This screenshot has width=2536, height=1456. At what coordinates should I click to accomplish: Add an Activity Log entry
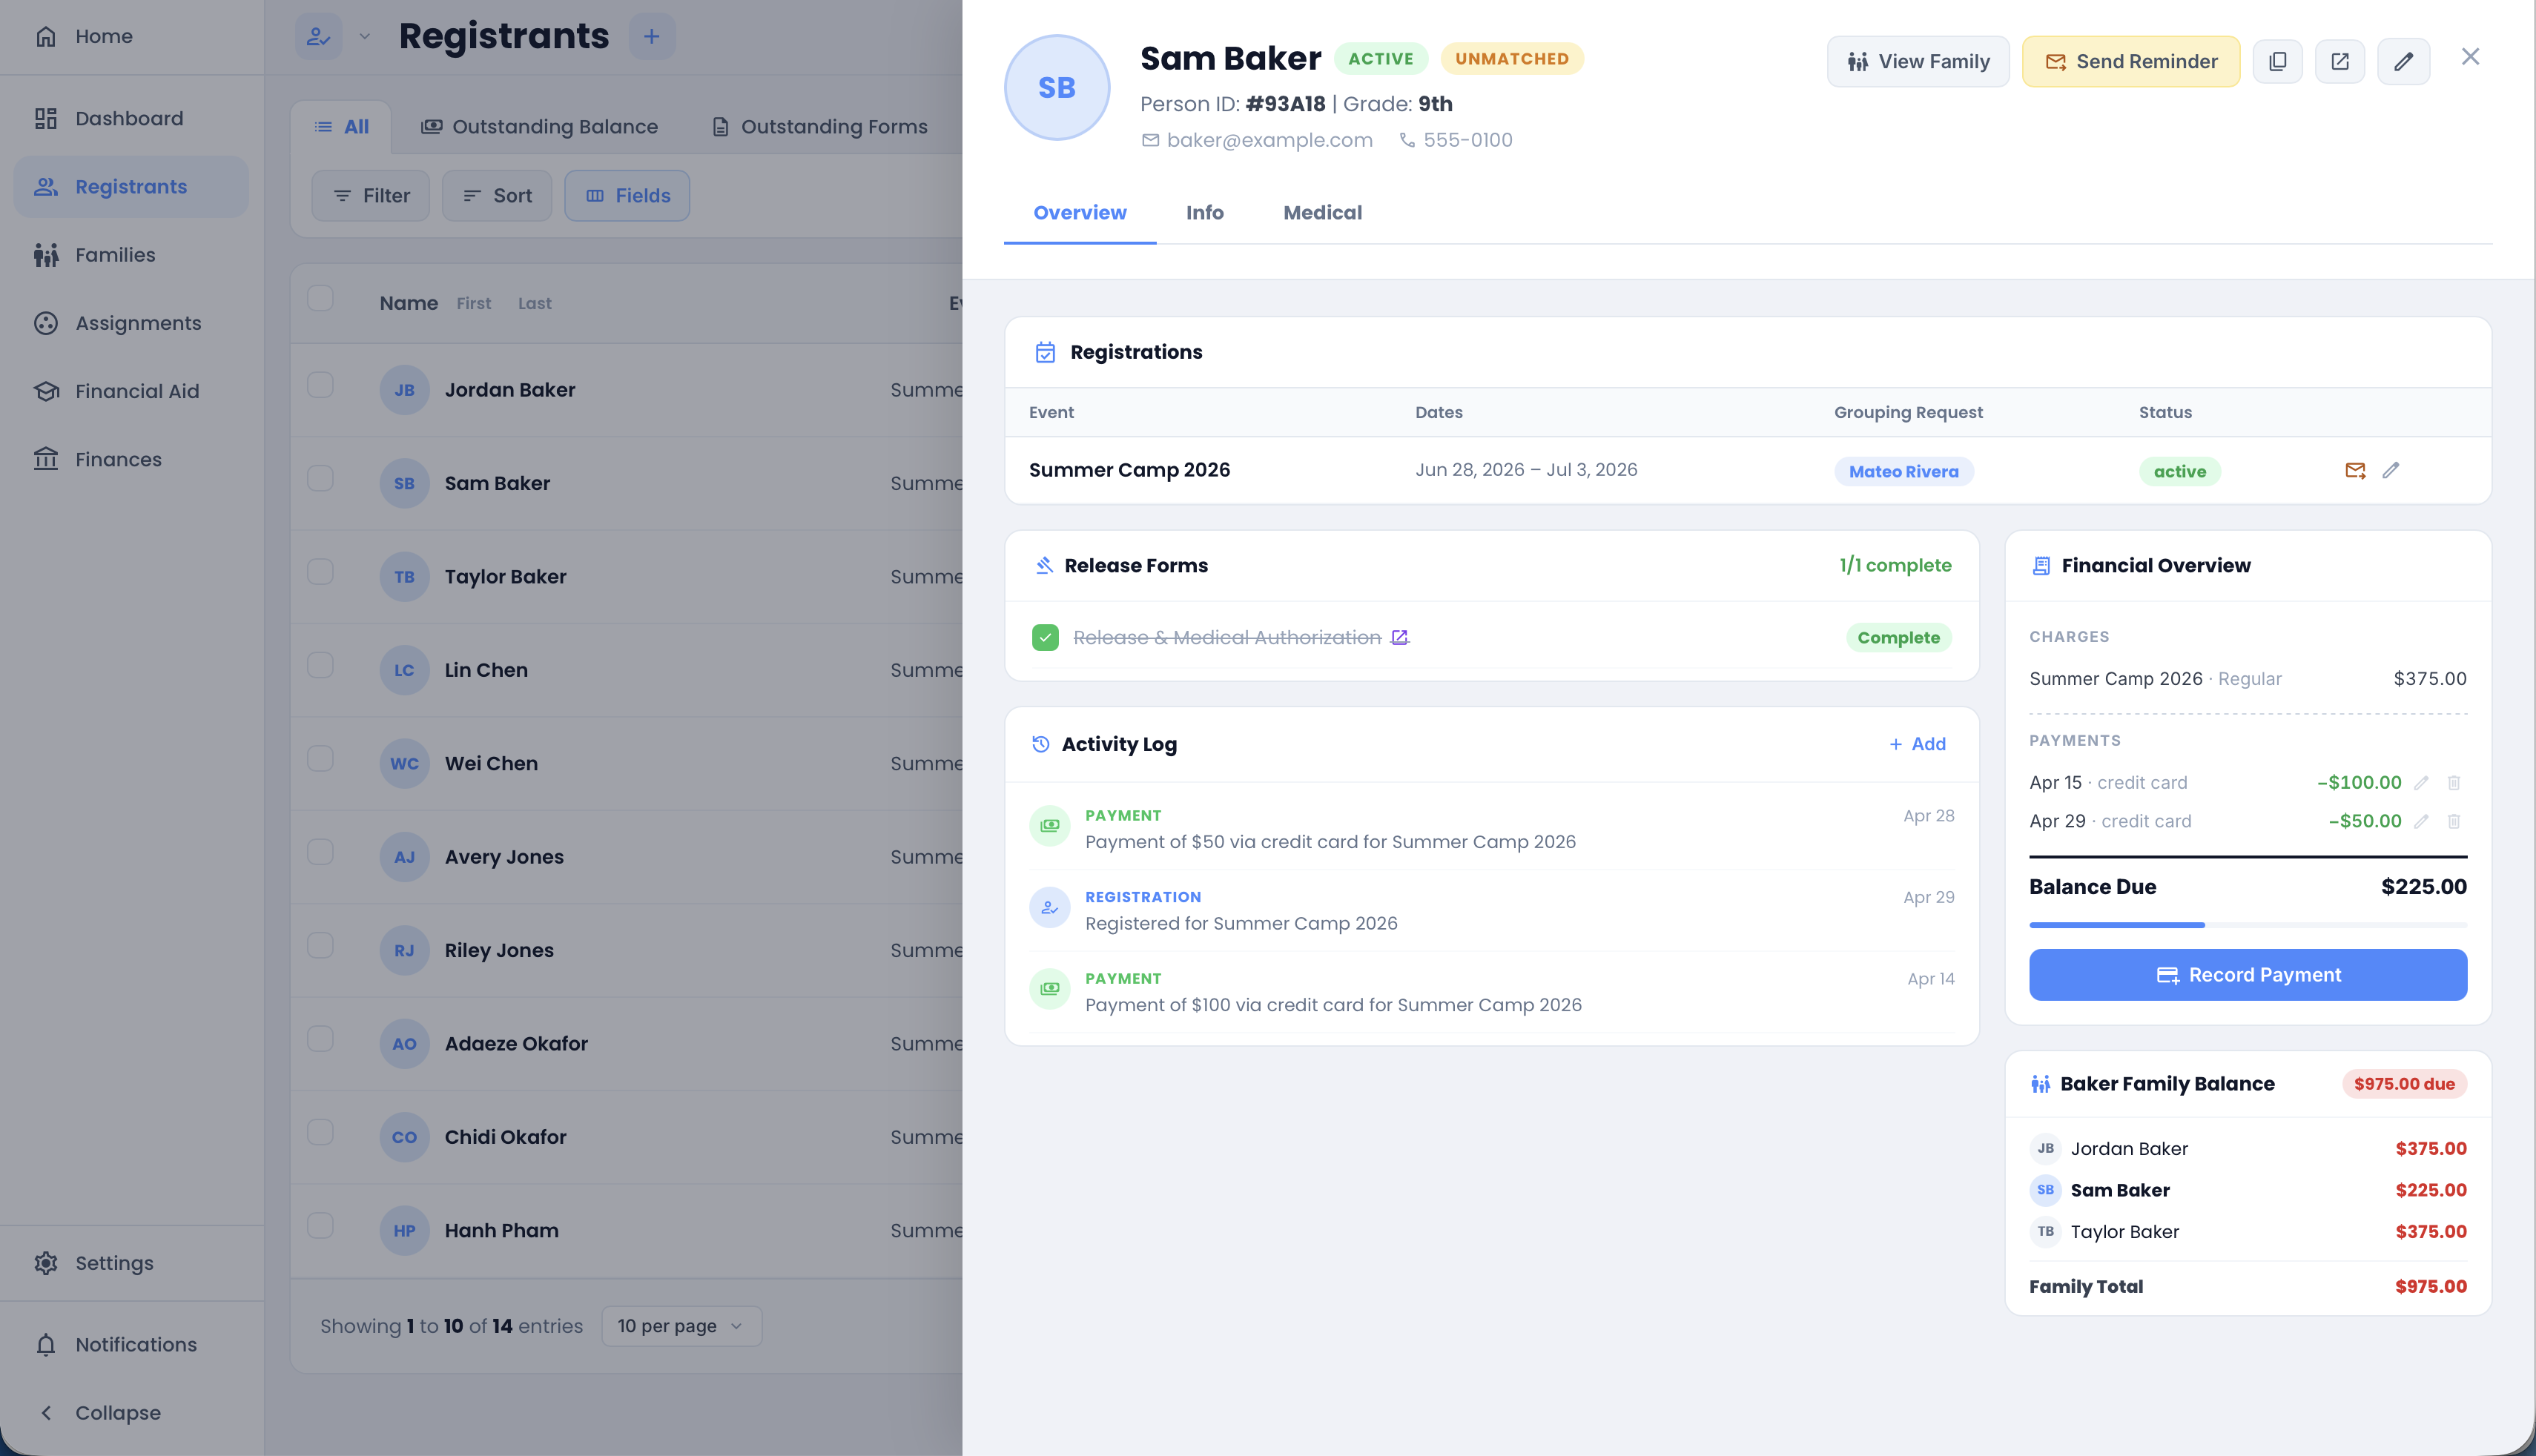1917,744
